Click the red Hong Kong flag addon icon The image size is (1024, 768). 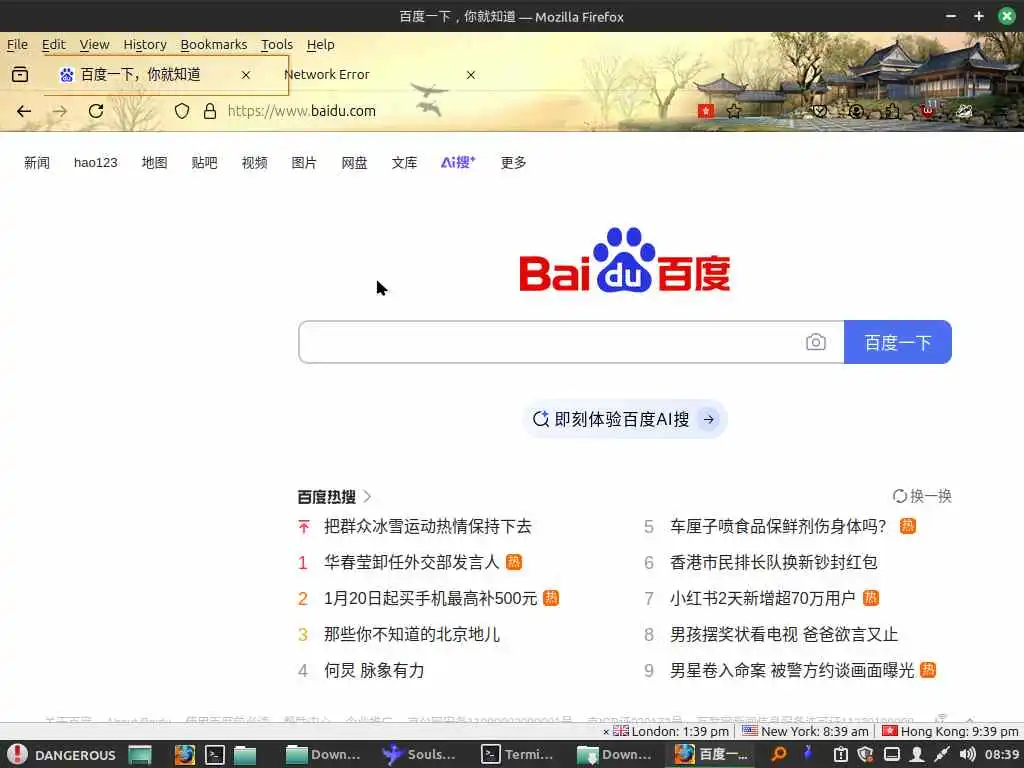click(706, 111)
